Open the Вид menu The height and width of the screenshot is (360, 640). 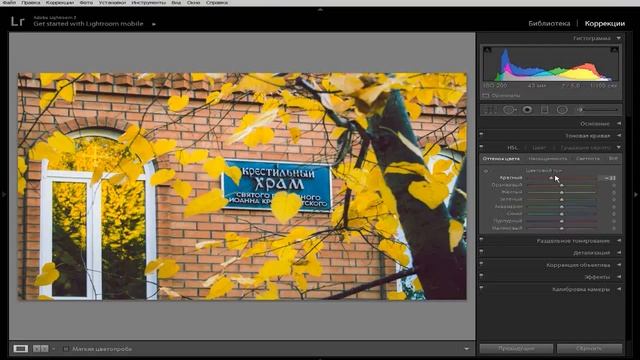click(176, 2)
